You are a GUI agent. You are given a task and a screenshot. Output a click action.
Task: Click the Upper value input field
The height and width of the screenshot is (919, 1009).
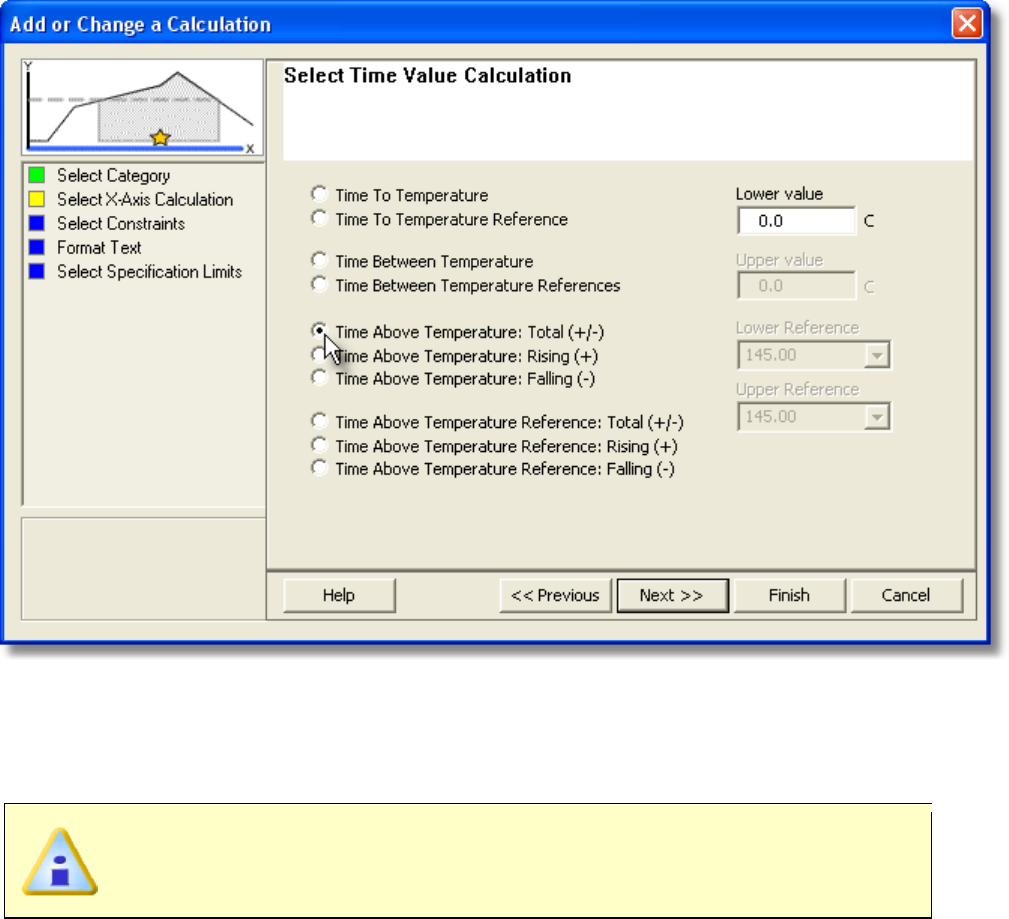pos(797,286)
